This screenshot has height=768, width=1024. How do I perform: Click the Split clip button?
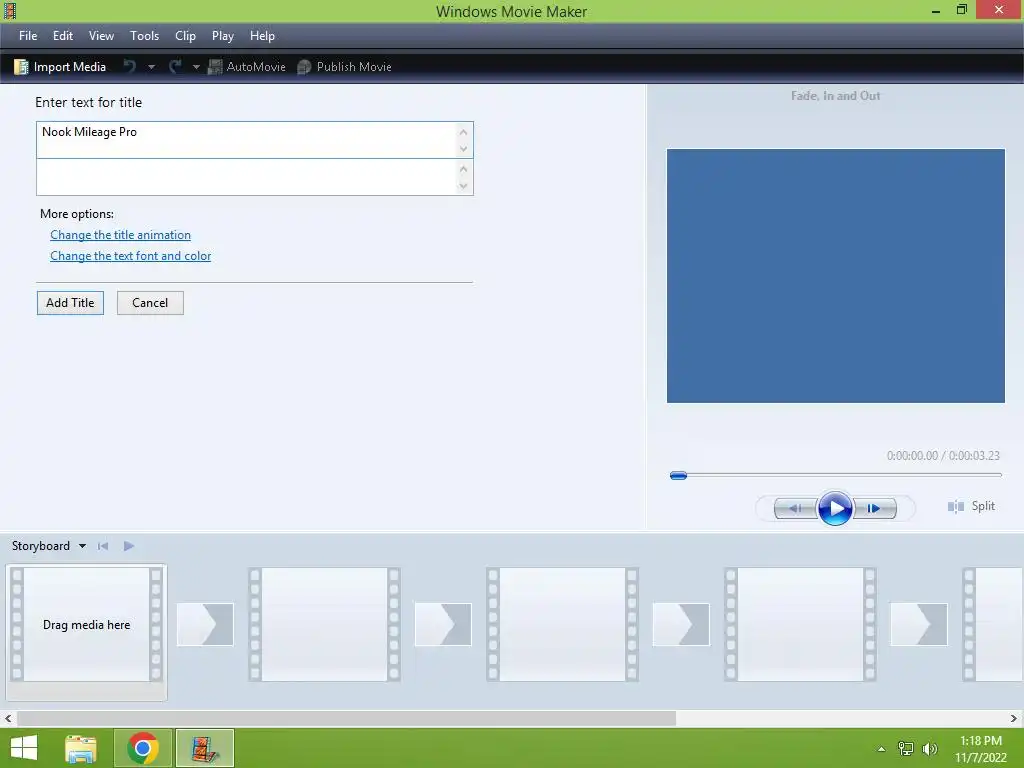point(971,506)
